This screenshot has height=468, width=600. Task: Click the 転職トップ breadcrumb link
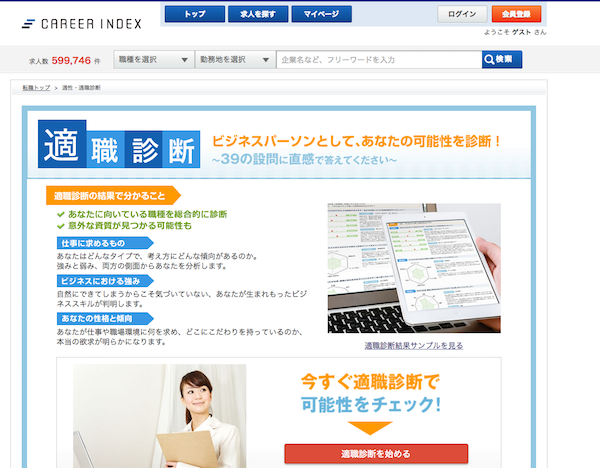[x=36, y=88]
